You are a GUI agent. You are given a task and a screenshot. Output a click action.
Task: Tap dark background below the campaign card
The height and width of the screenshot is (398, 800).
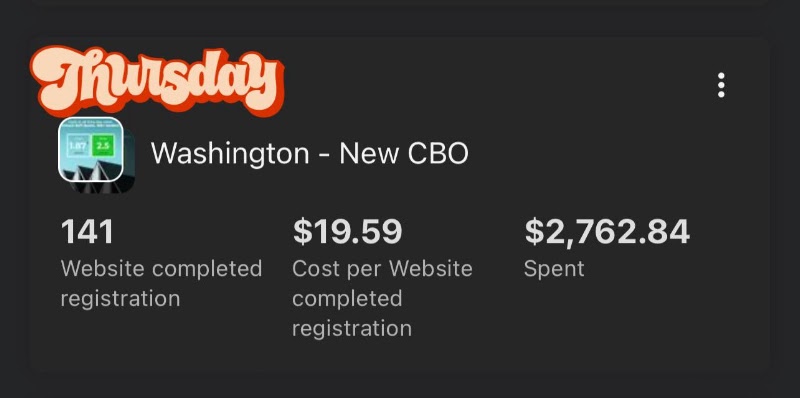400,386
